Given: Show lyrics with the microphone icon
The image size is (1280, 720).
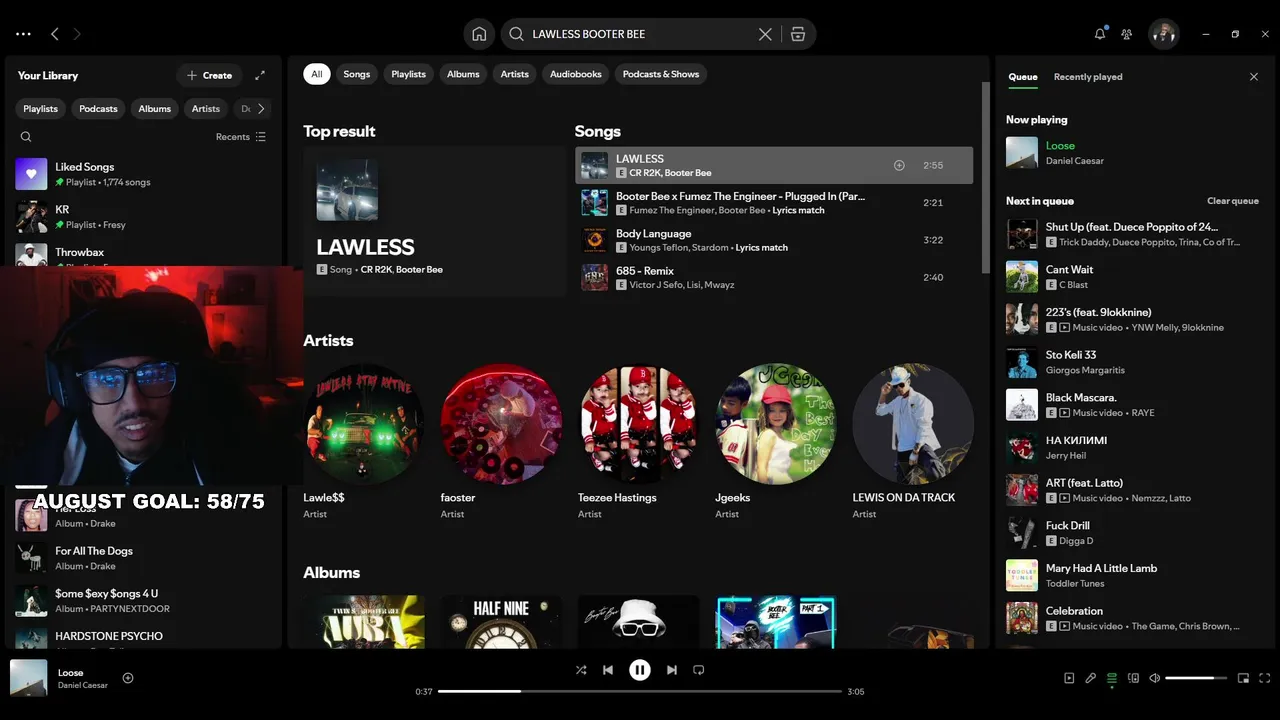Looking at the screenshot, I should (1091, 678).
